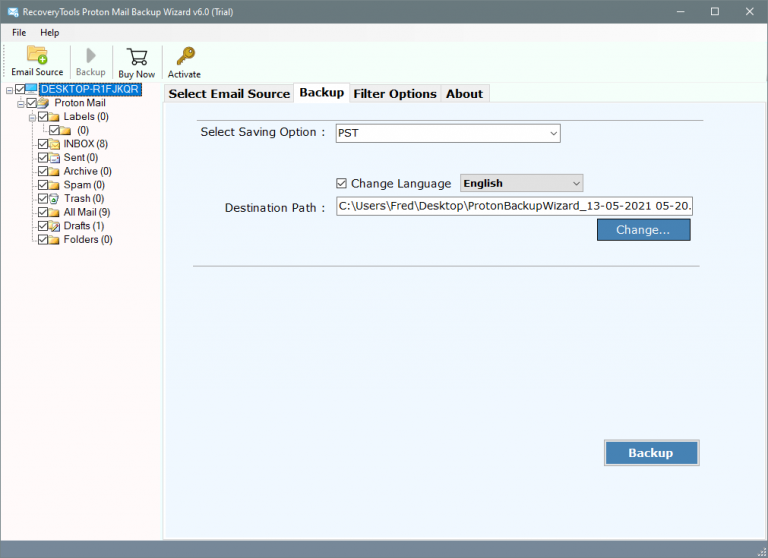Collapse the Labels tree node
The height and width of the screenshot is (558, 768).
[x=32, y=118]
